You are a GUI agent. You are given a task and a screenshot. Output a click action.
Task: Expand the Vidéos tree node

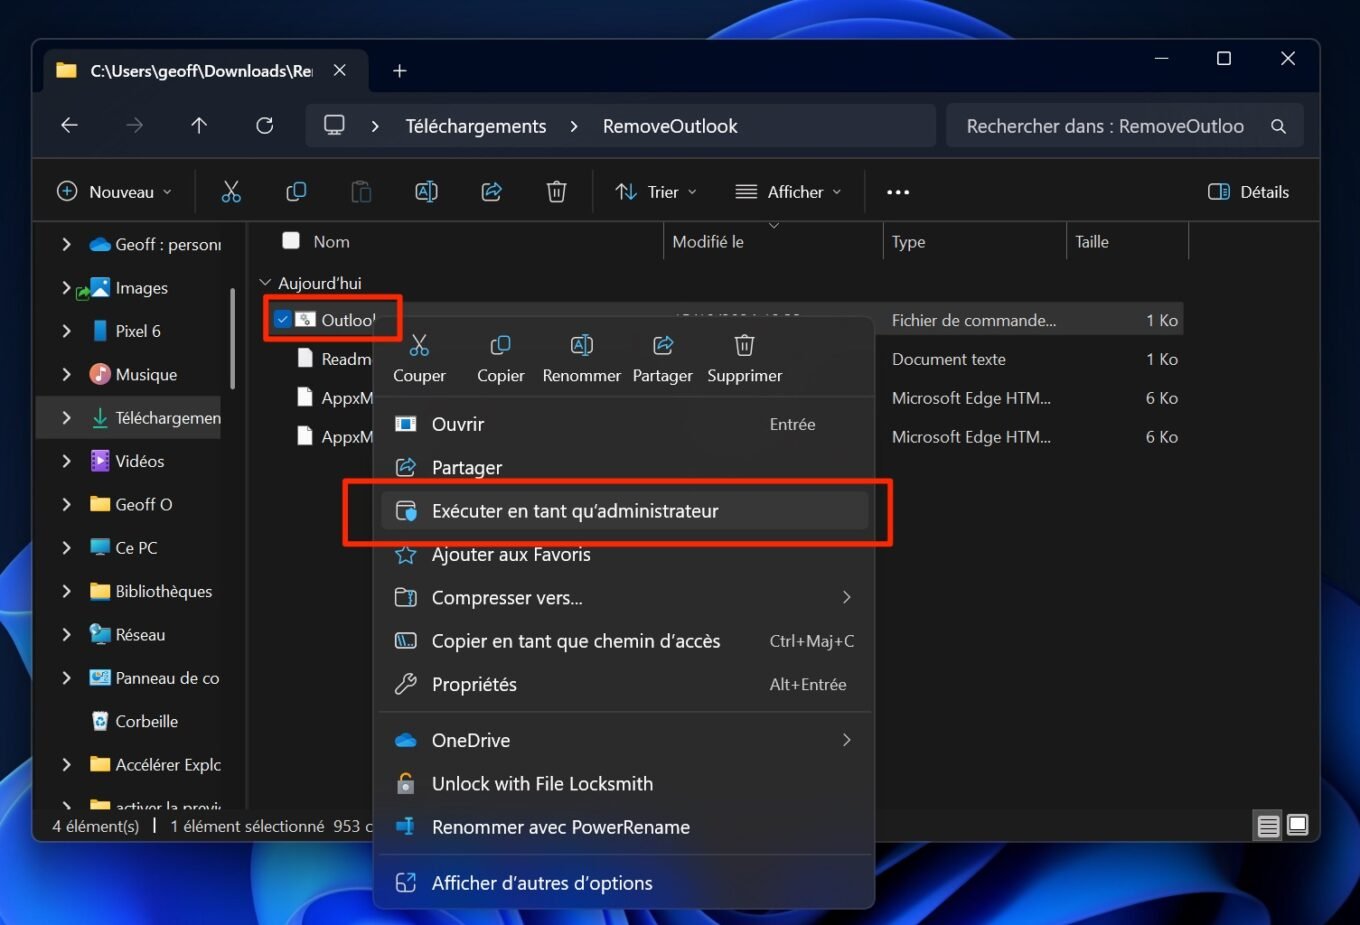[x=66, y=461]
